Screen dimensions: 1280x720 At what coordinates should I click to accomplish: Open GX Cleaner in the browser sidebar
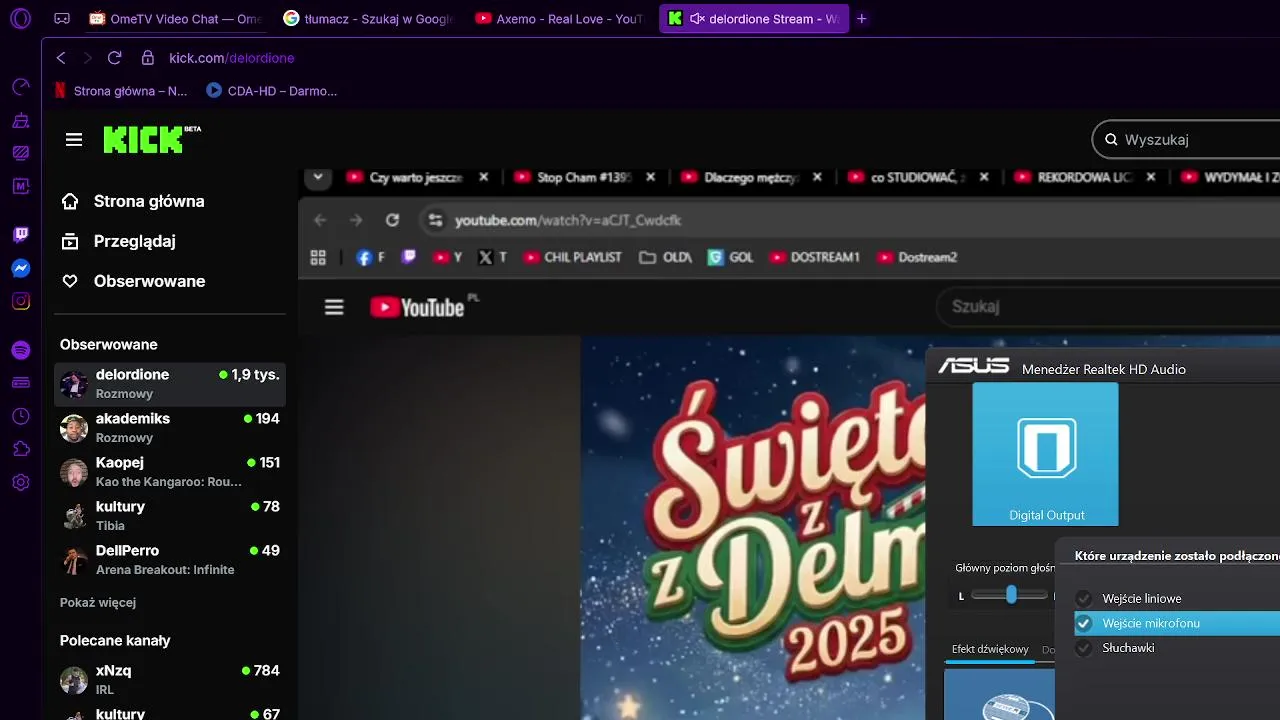[20, 121]
